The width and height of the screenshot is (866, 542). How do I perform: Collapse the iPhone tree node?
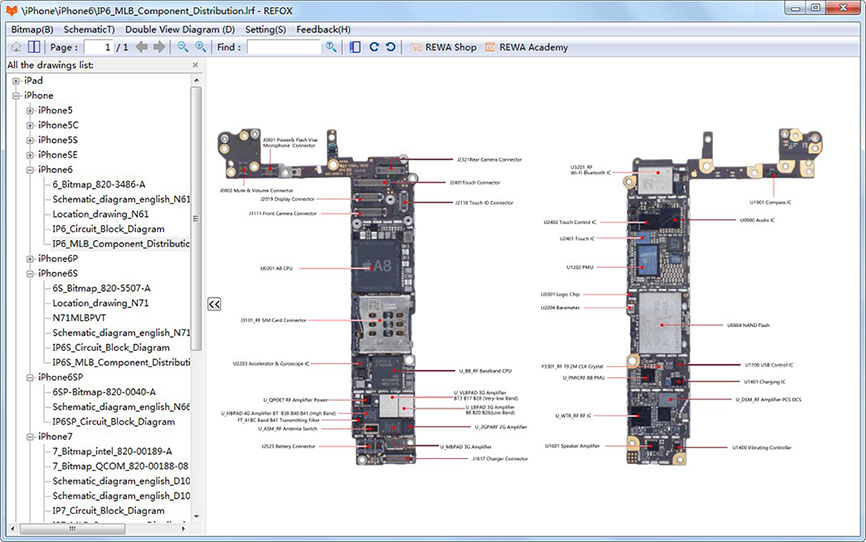point(16,96)
